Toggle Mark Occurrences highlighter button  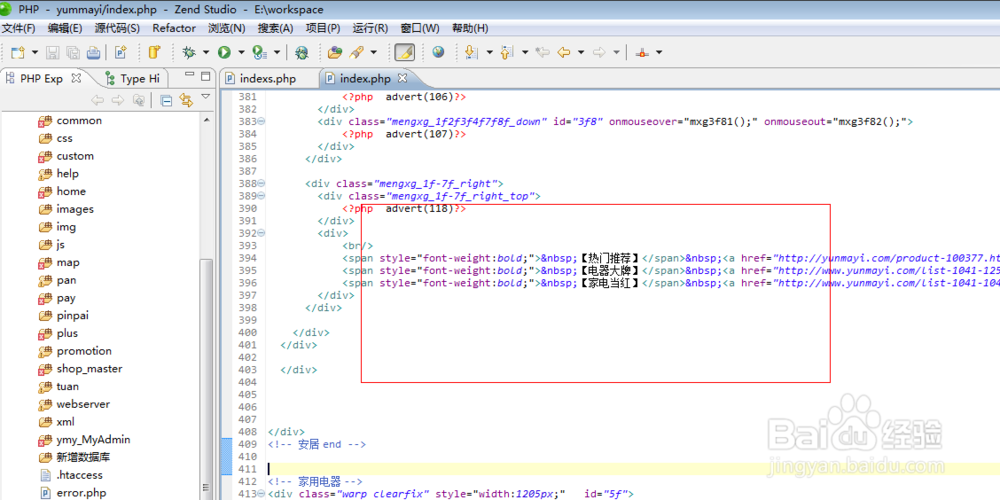[404, 52]
